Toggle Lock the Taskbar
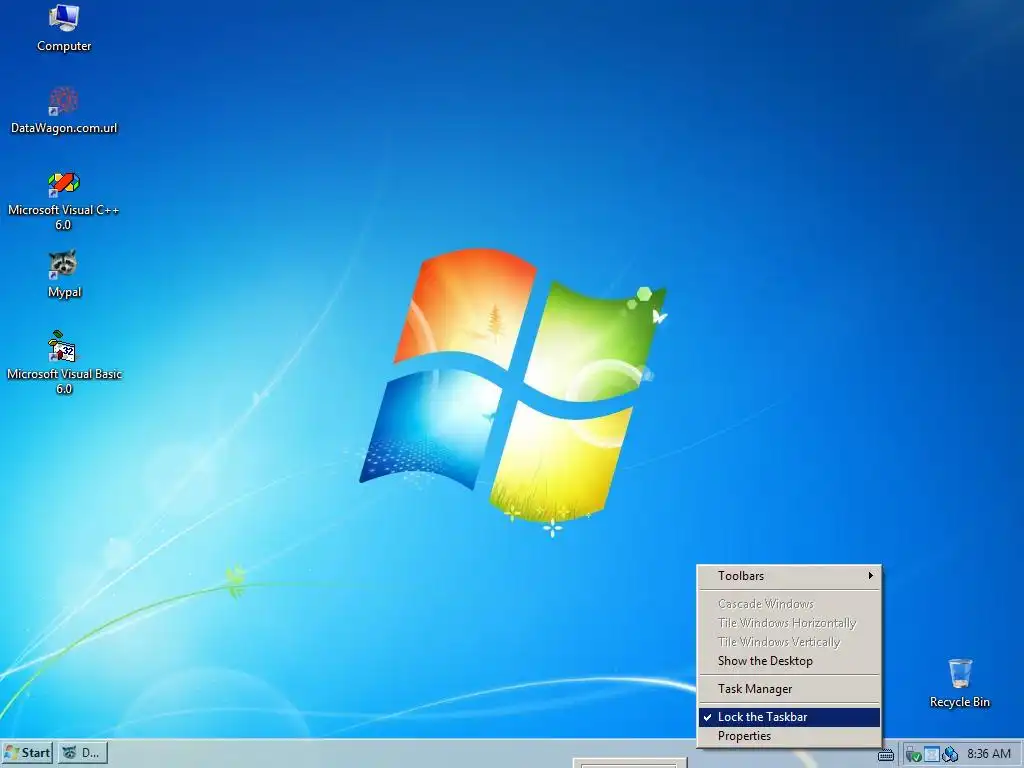The image size is (1024, 768). 790,717
